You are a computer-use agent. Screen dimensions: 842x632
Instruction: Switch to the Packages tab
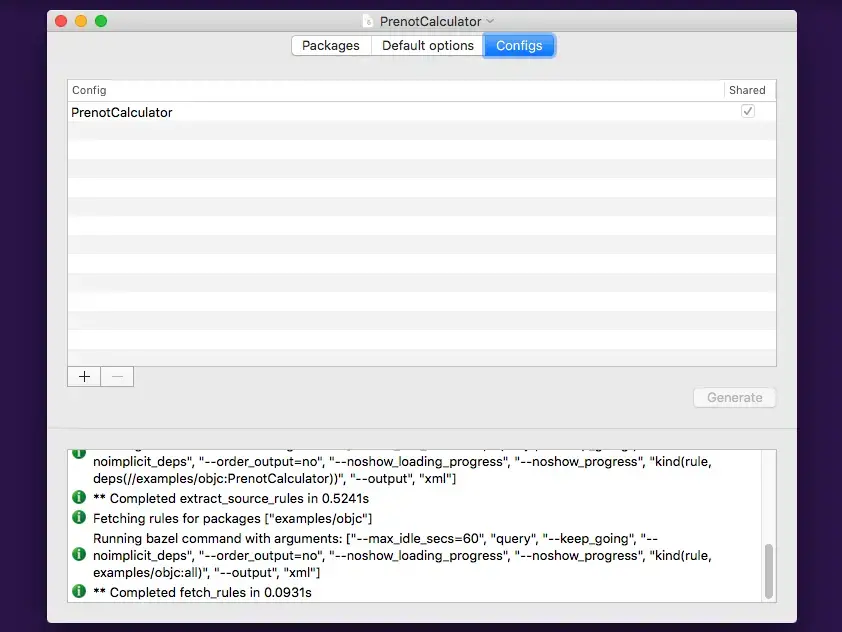[x=331, y=46]
